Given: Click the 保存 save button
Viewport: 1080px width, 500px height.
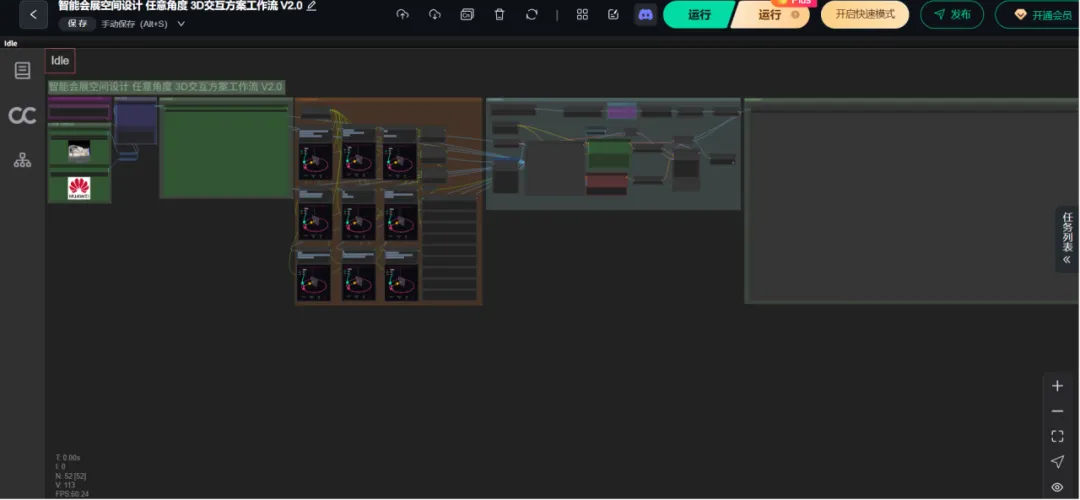Looking at the screenshot, I should 77,23.
